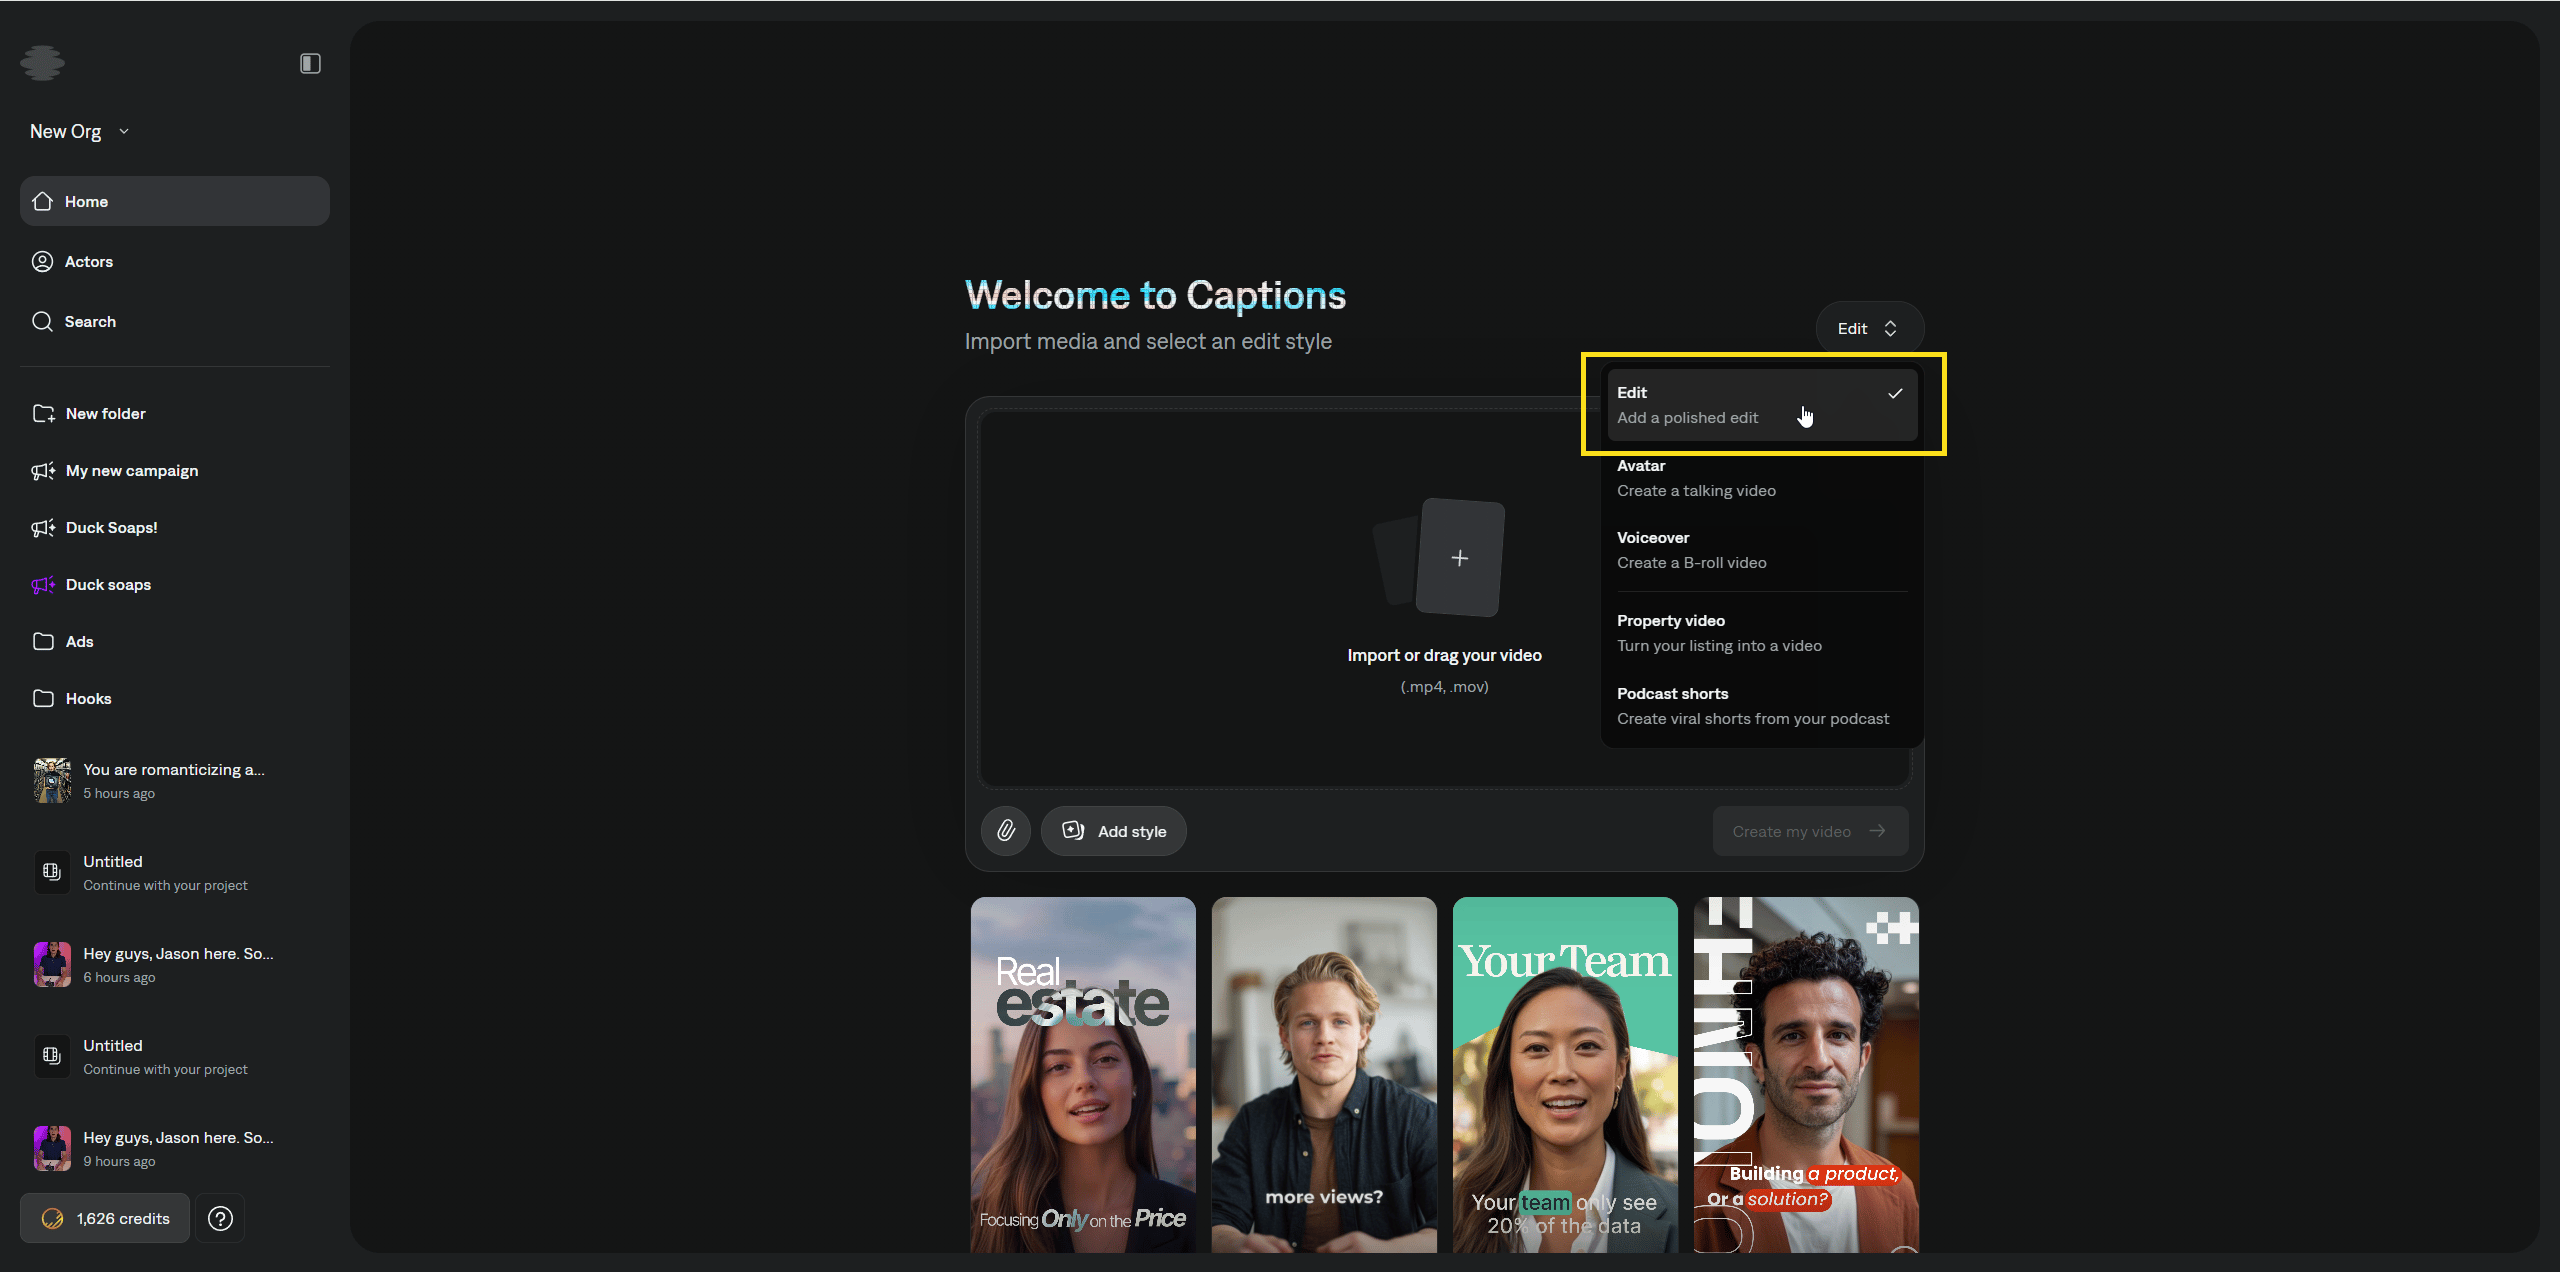The height and width of the screenshot is (1272, 2560).
Task: Click the megaphone icon beside Duck Soaps!
Action: tap(43, 527)
